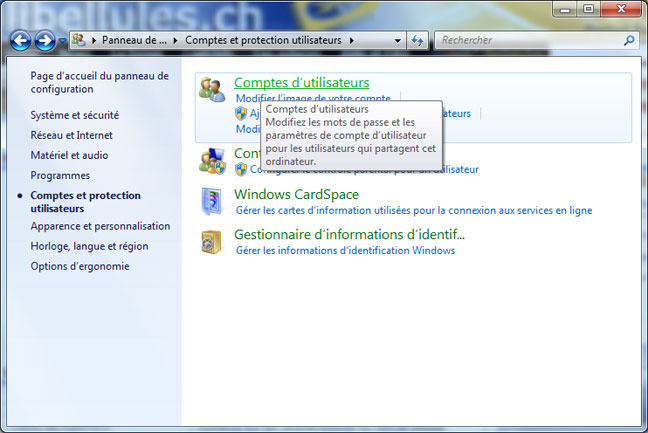Click the Windows CardSpace icon
This screenshot has height=433, width=648.
212,202
